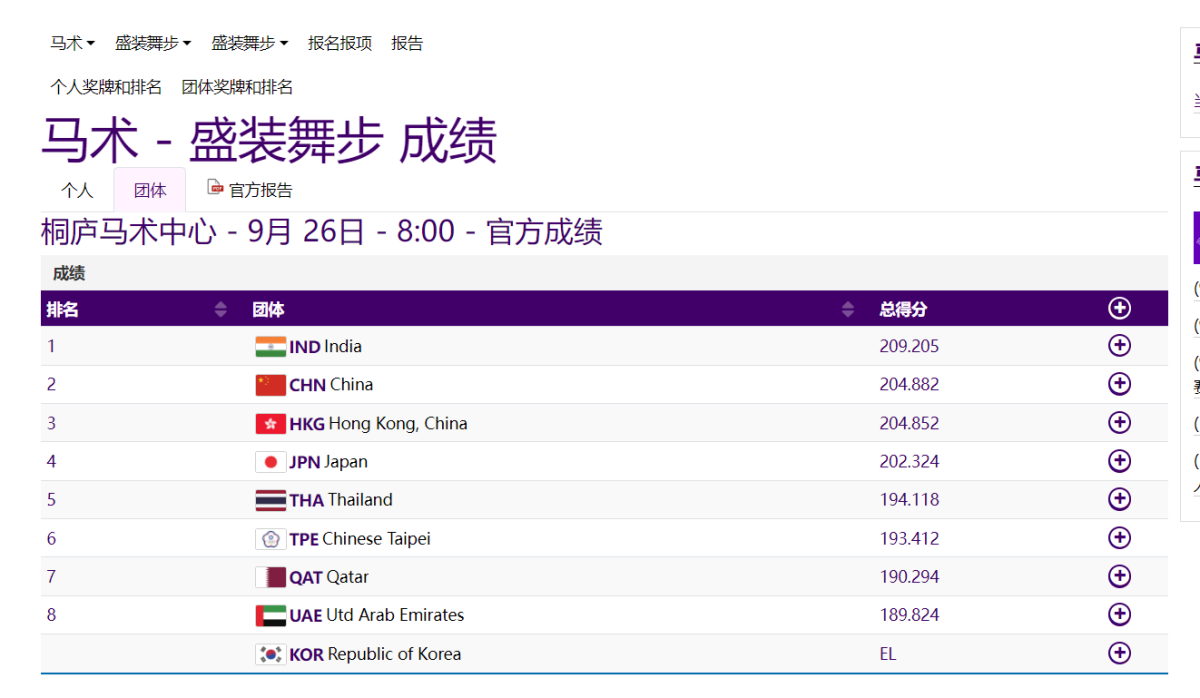Click India flag icon
The image size is (1200, 698).
coord(270,347)
